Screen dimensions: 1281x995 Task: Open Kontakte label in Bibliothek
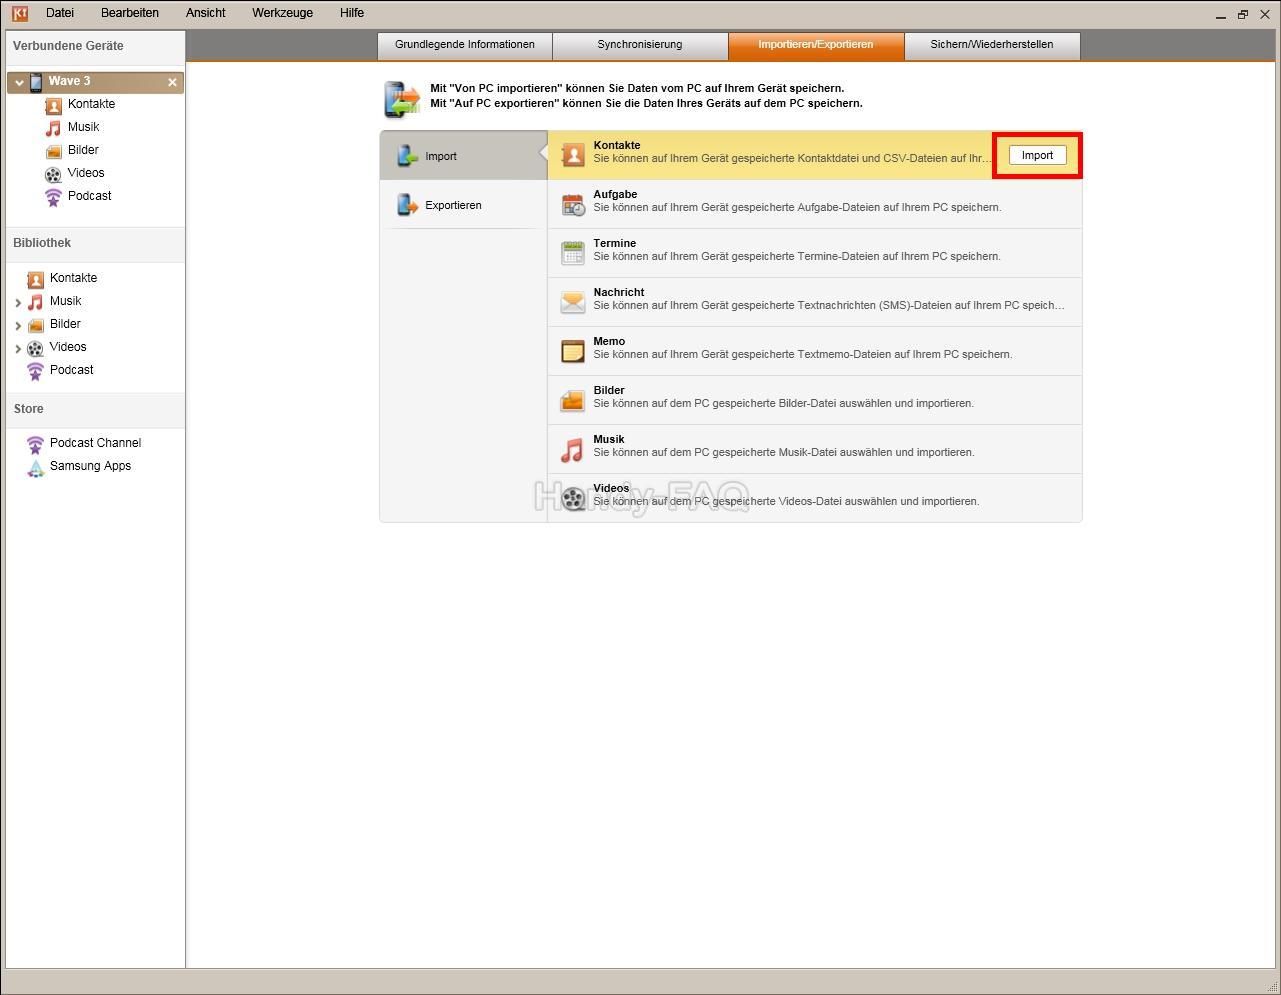[x=73, y=278]
